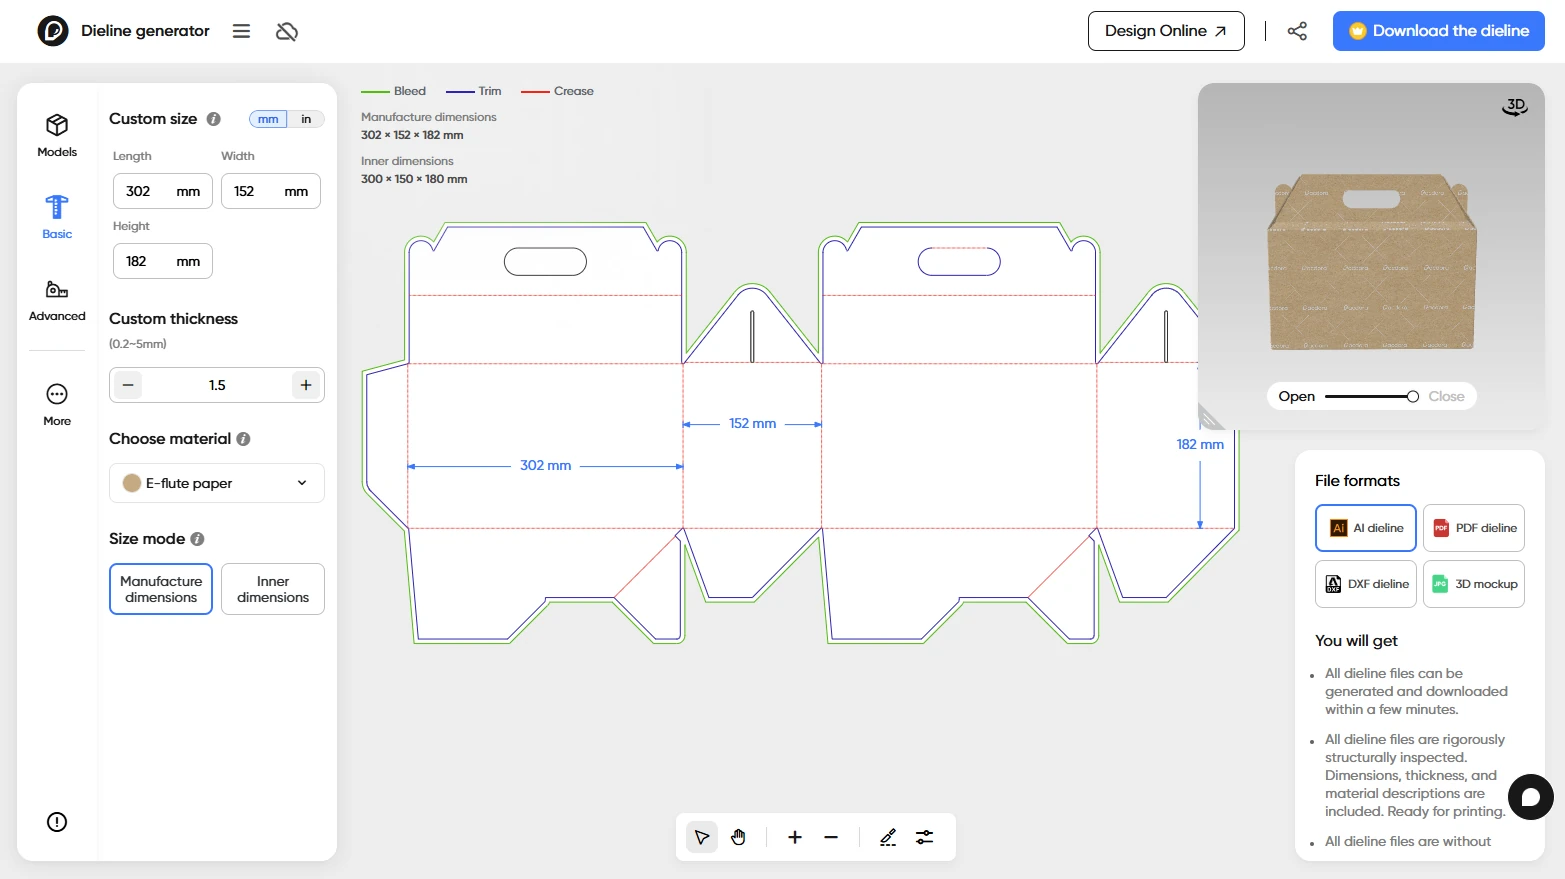Screen dimensions: 1565x879
Task: Click the share icon in header
Action: 1297,31
